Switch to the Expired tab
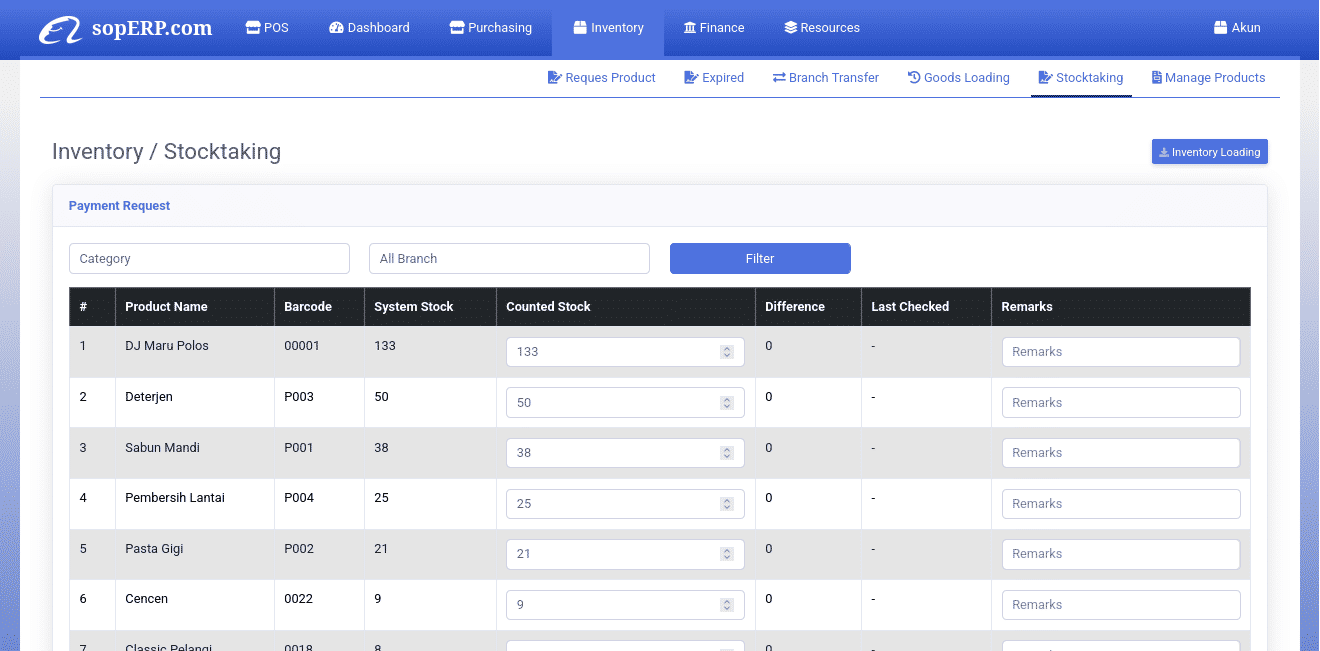1320x651 pixels. pos(714,78)
